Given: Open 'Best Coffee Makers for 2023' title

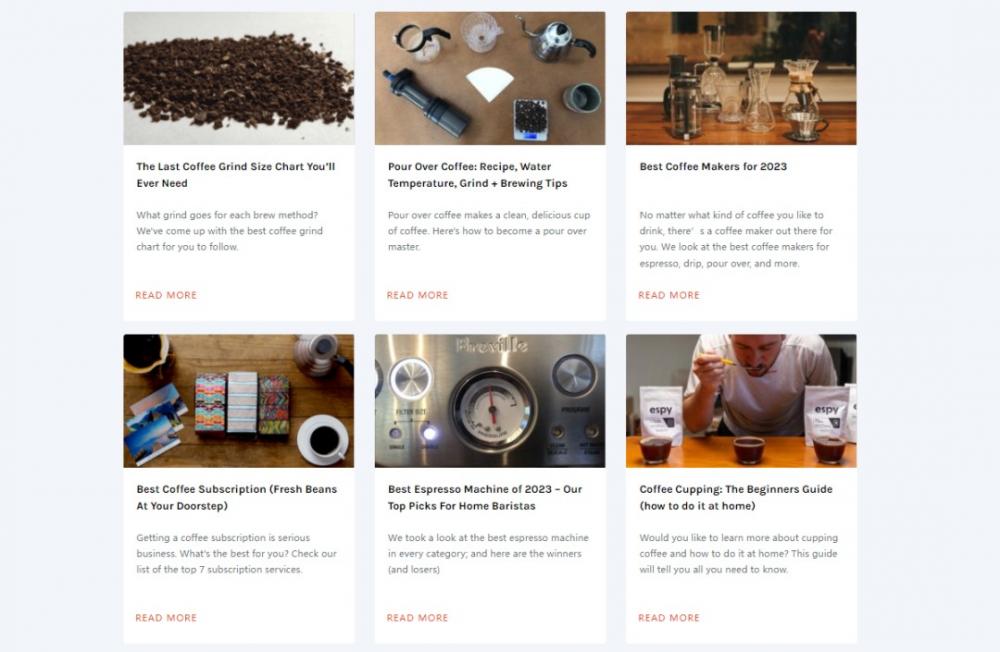Looking at the screenshot, I should tap(713, 167).
